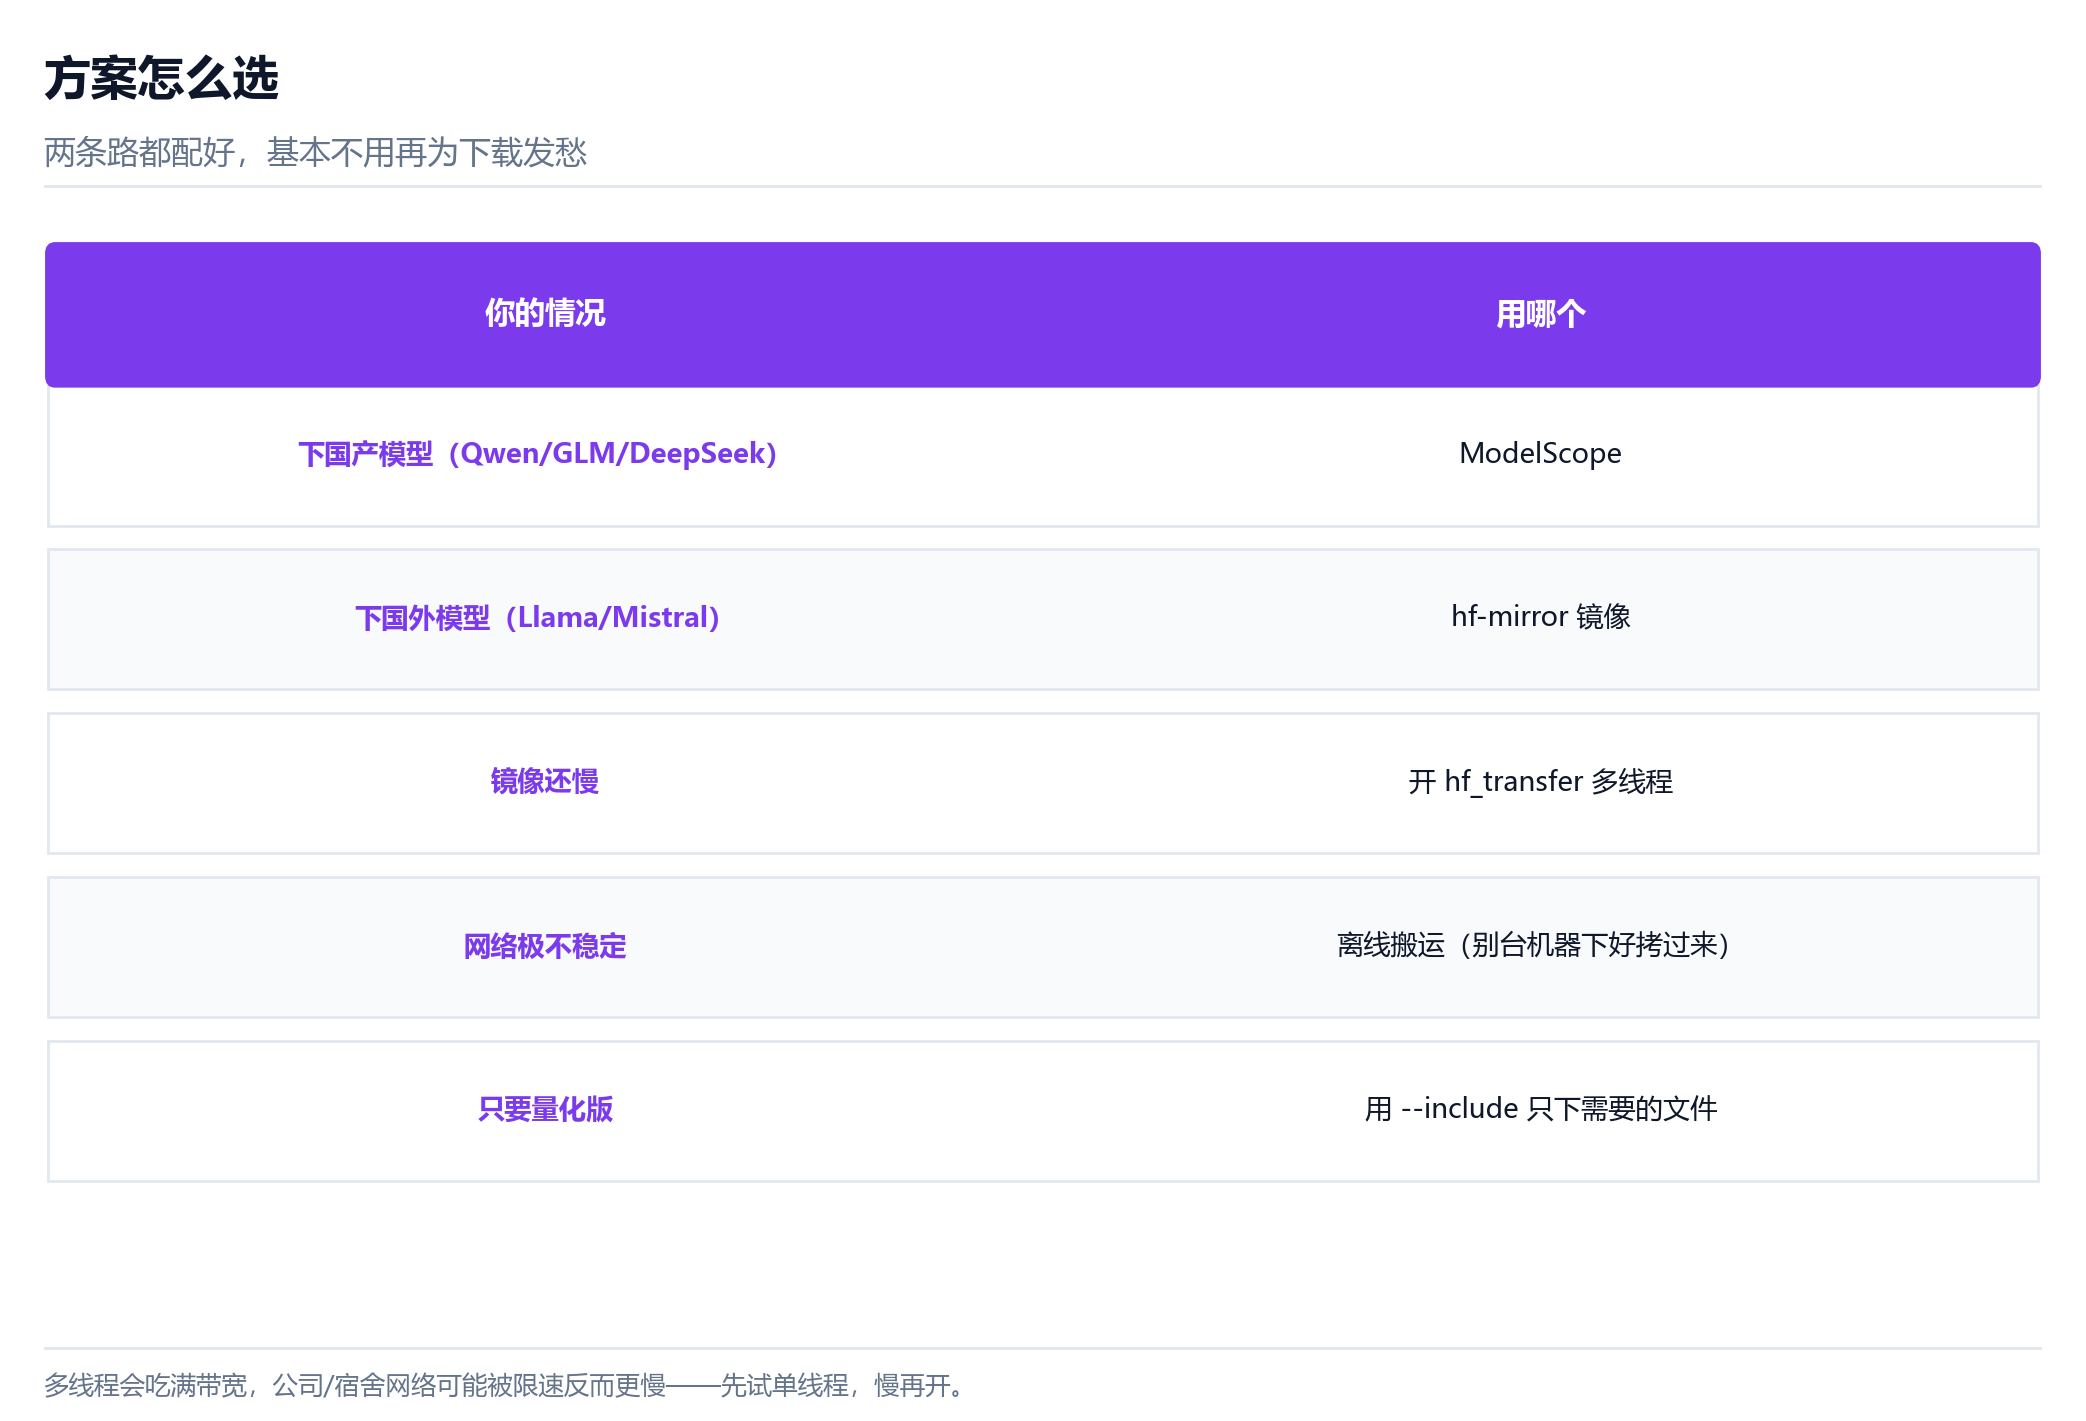Image resolution: width=2086 pixels, height=1421 pixels.
Task: Click the heading "方案怎么选"
Action: point(161,78)
